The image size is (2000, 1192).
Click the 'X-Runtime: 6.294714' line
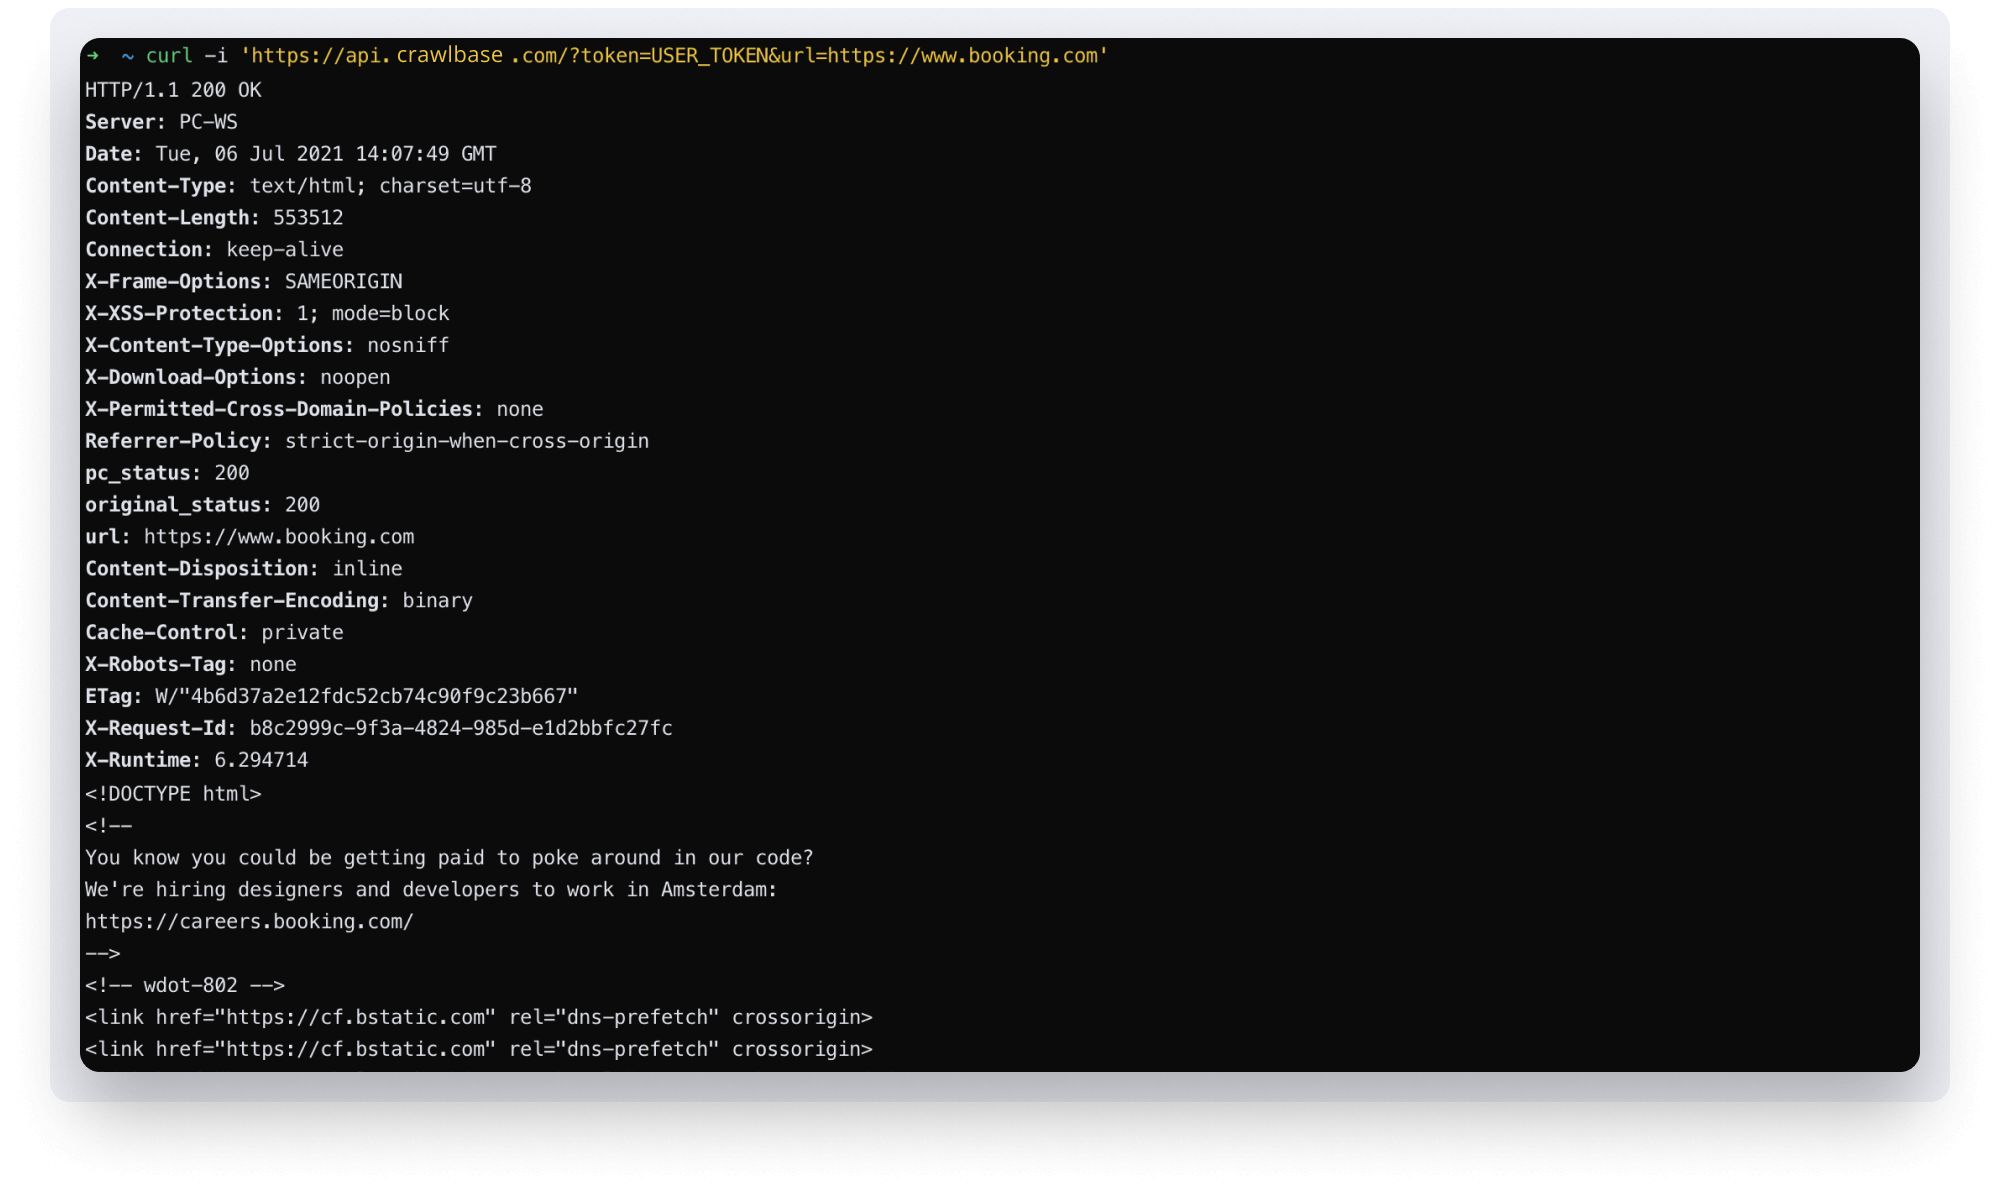(197, 761)
